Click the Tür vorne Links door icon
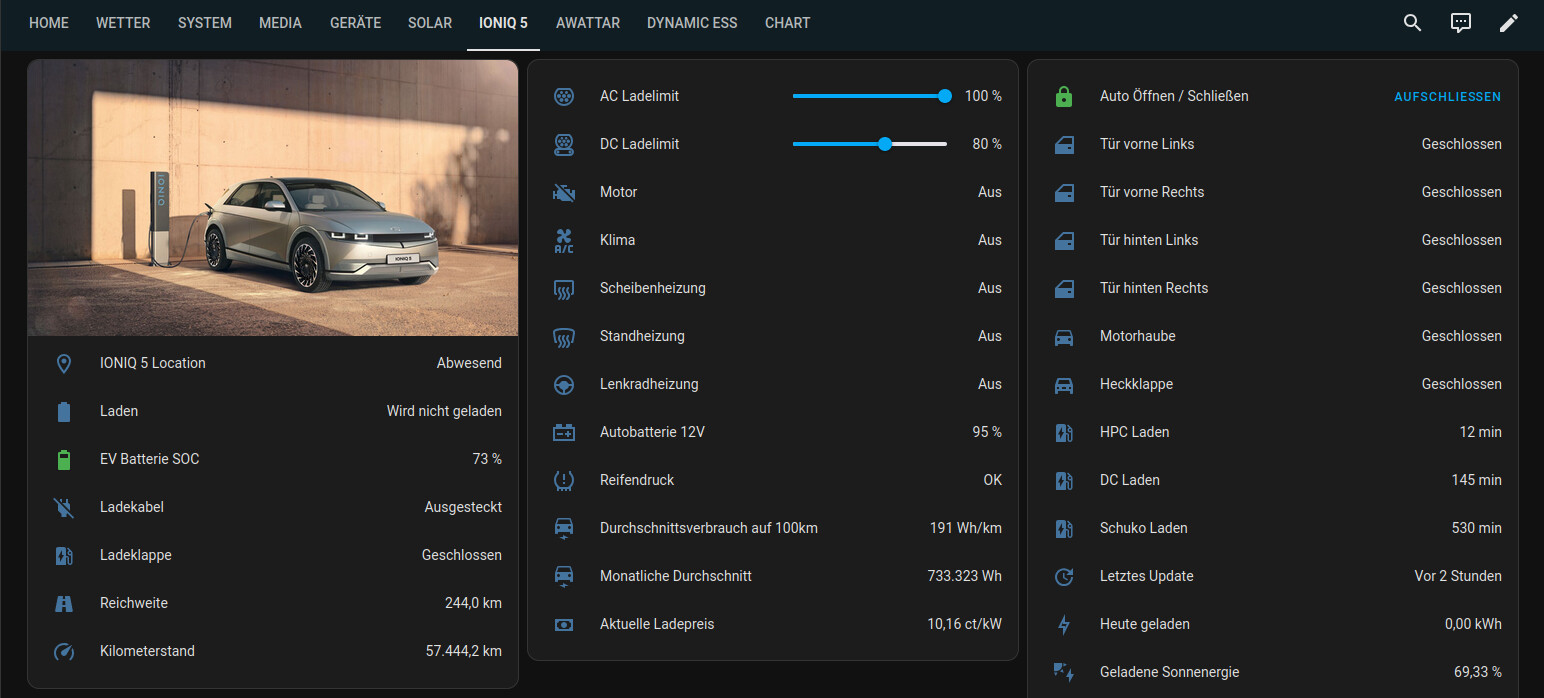The image size is (1544, 698). pyautogui.click(x=1064, y=145)
